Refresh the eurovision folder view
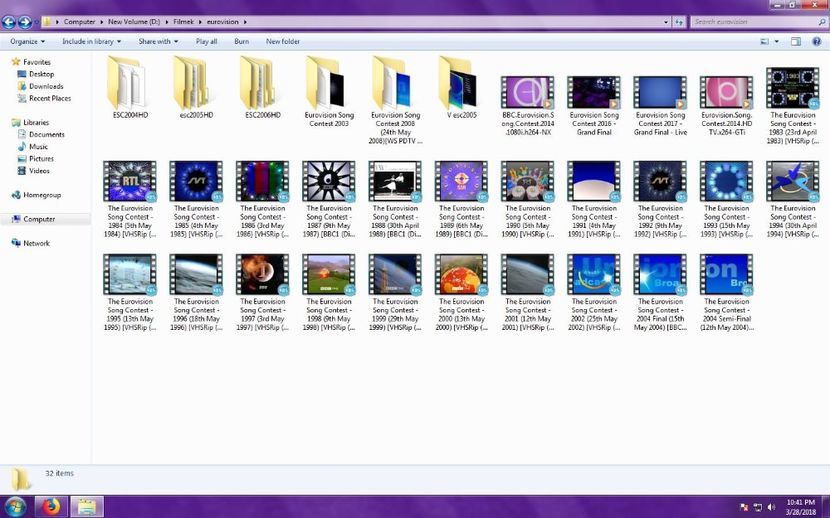 [679, 21]
